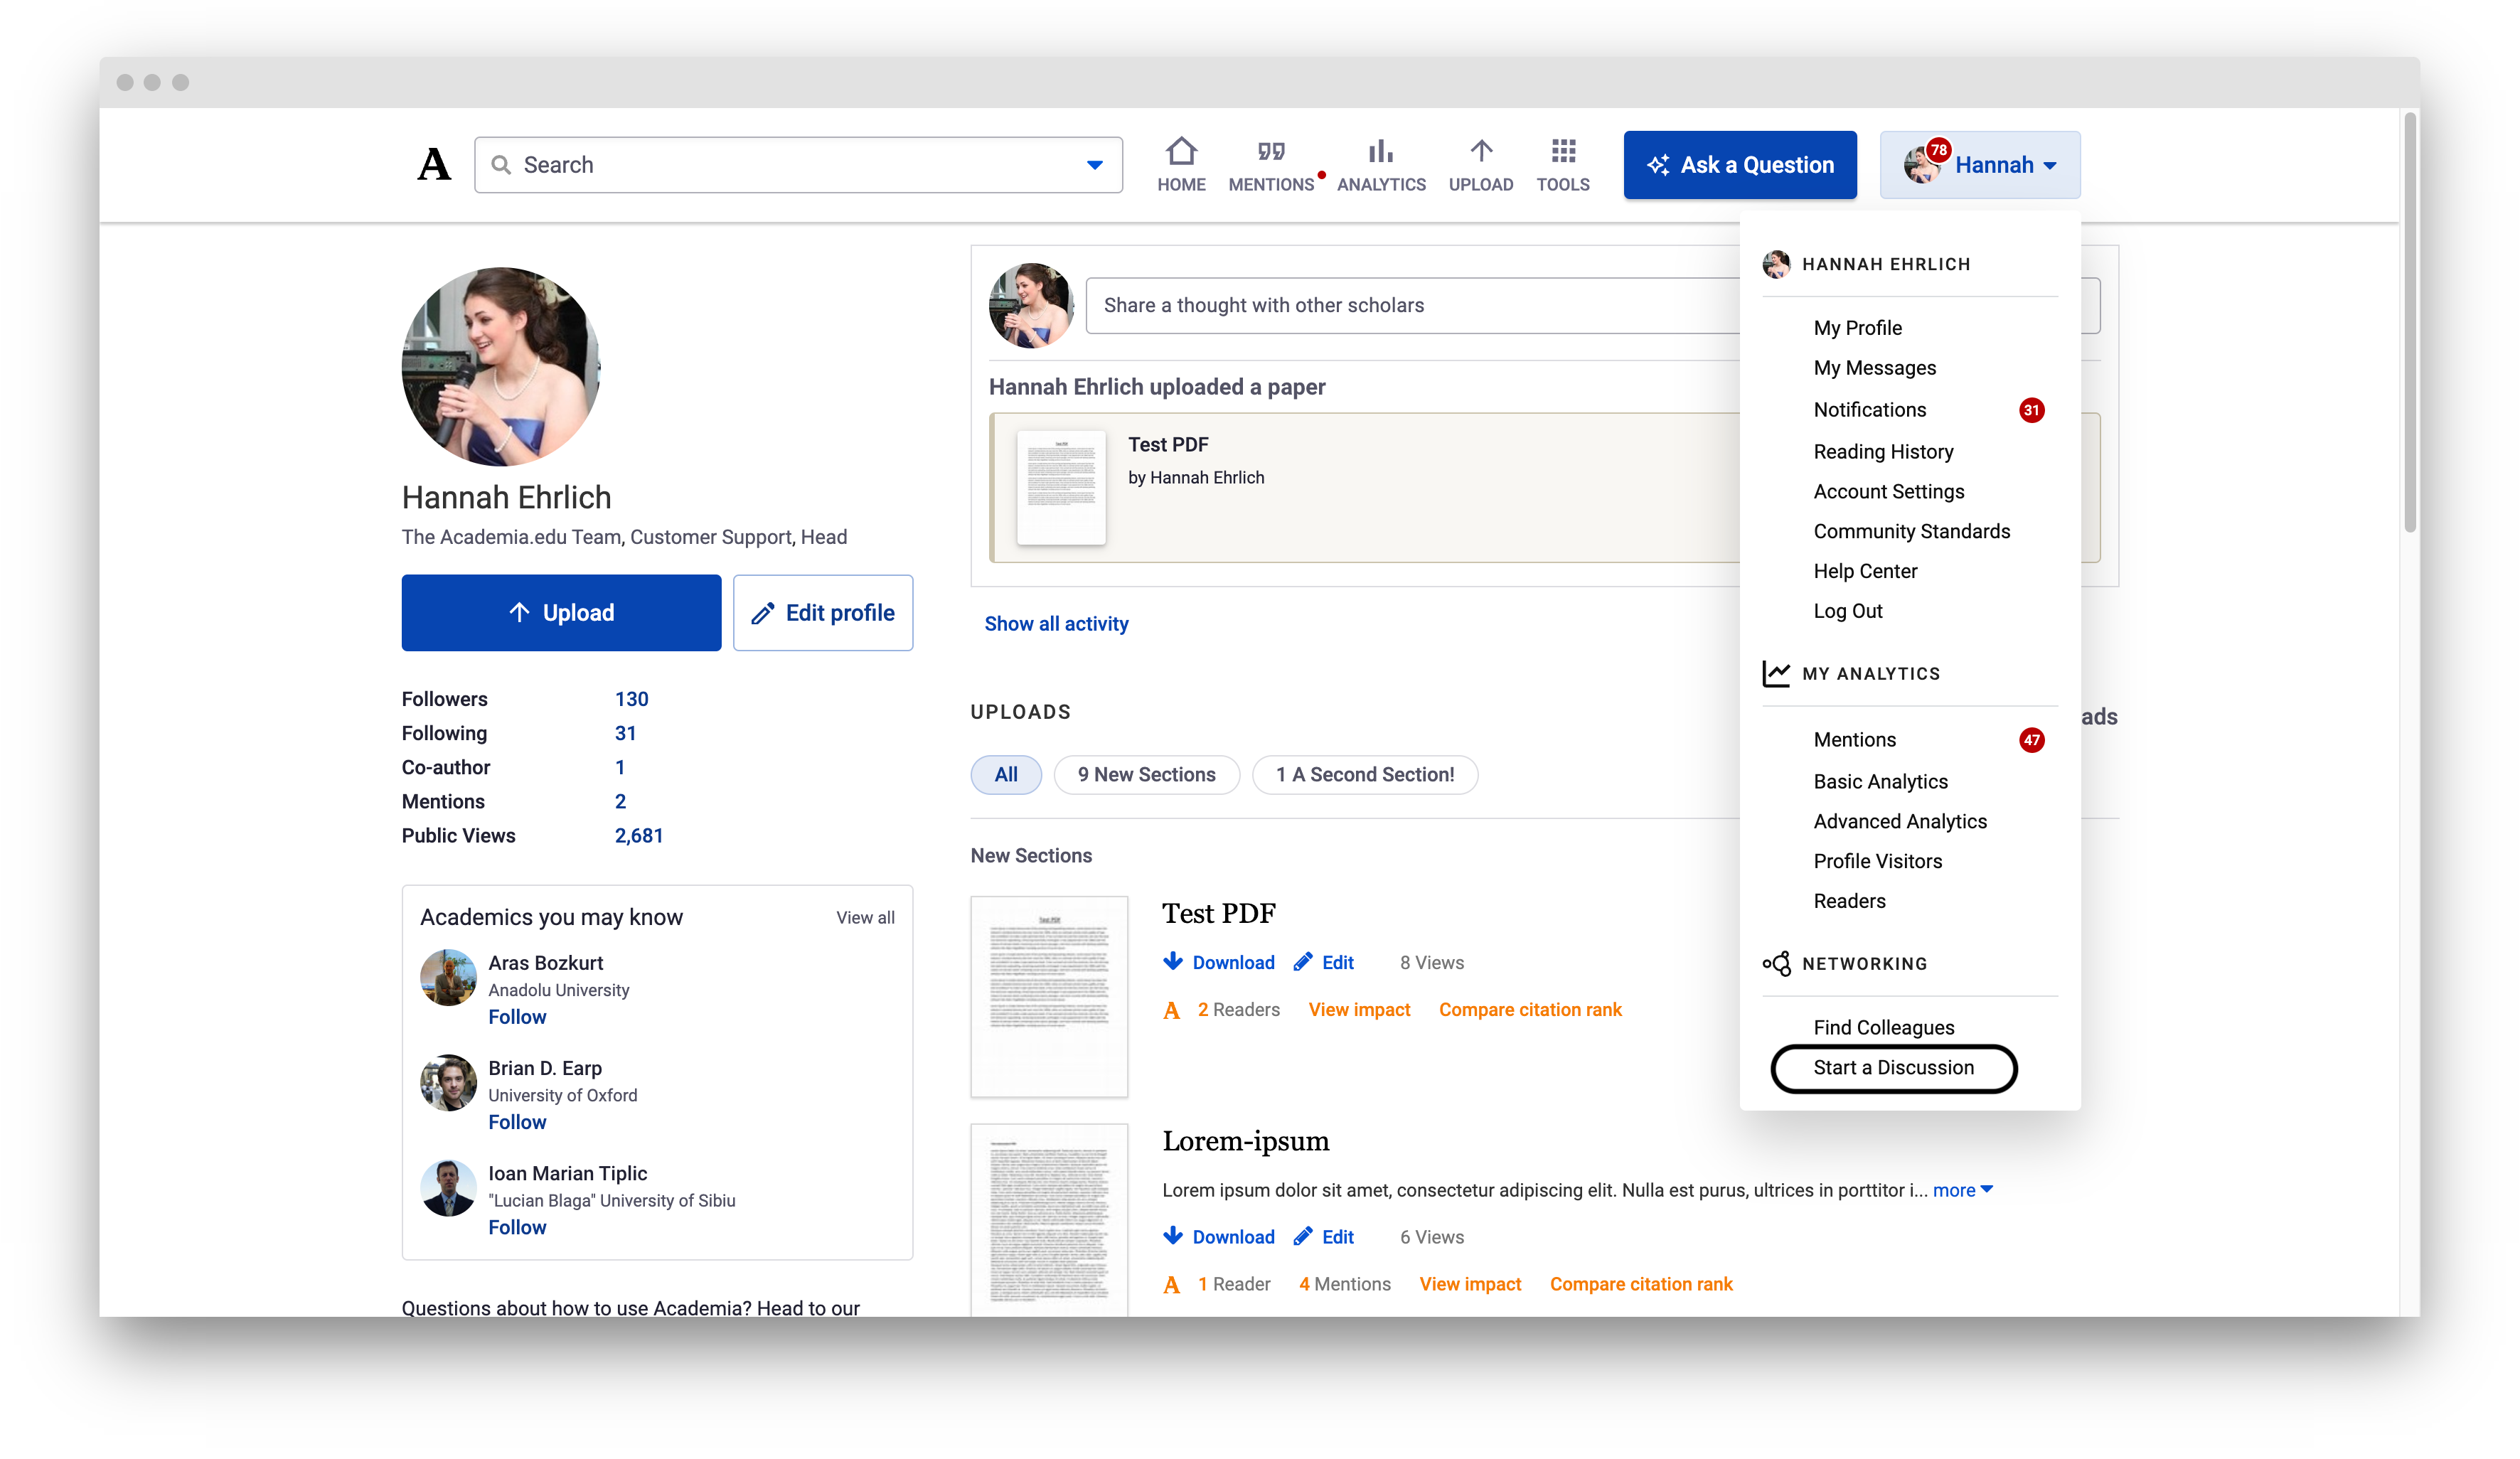Click the red 31 Notifications badge
Image resolution: width=2520 pixels, height=1459 pixels.
click(2031, 410)
